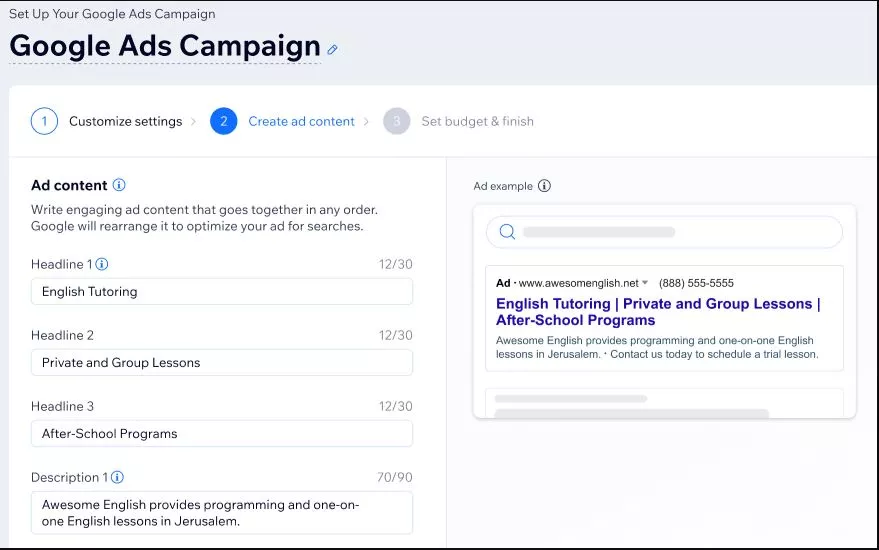Click the Google Ads Campaign title to rename
Viewport: 879px width, 550px height.
coord(165,47)
